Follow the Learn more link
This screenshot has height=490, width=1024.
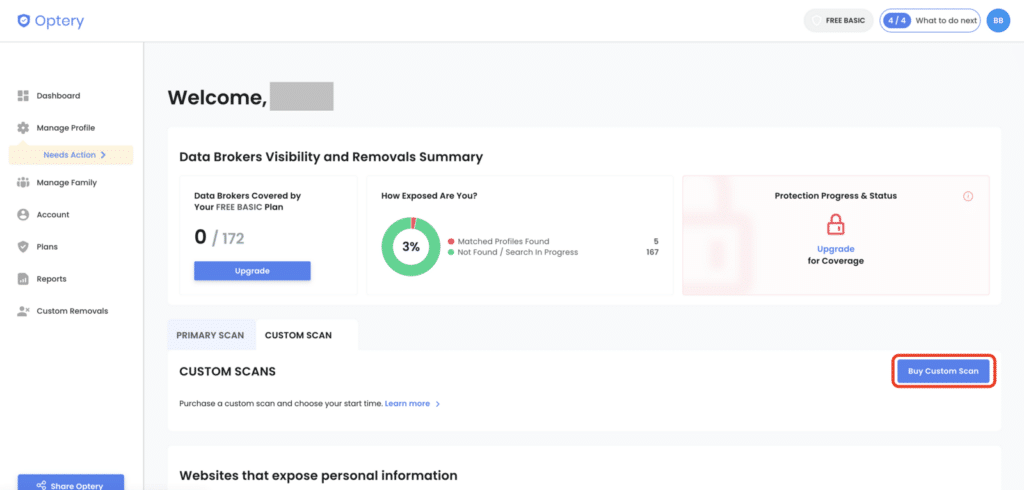click(407, 404)
